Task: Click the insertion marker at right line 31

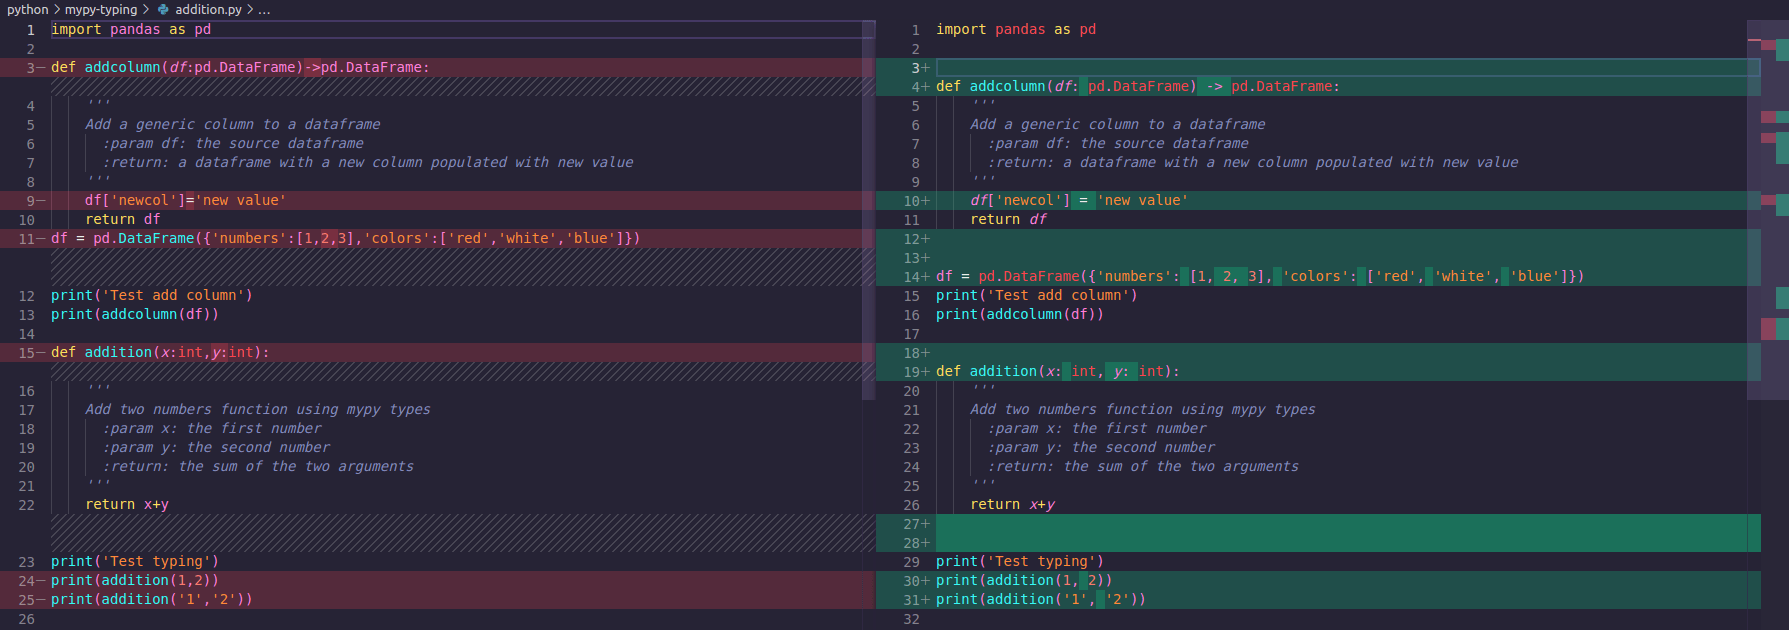Action: pos(926,600)
